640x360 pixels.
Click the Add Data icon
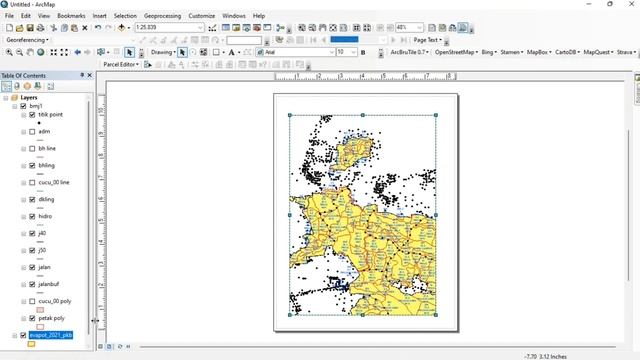(x=122, y=28)
